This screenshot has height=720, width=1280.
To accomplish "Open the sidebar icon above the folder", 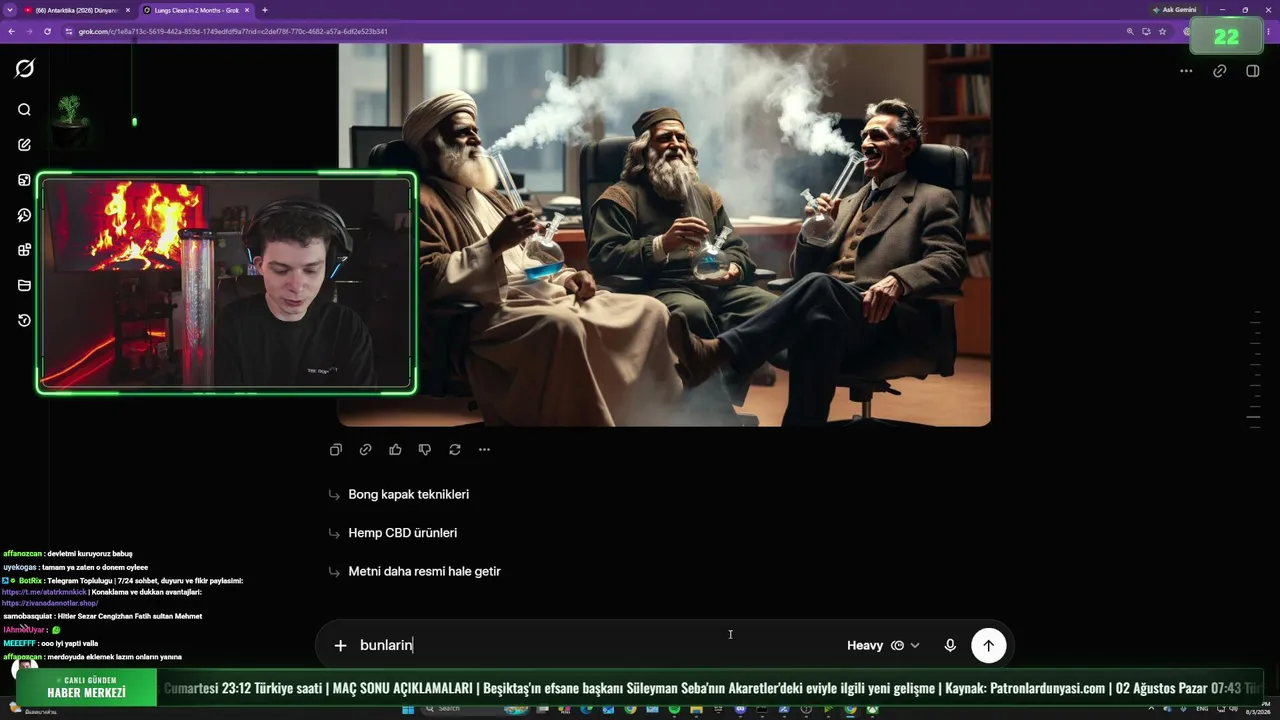I will point(25,250).
